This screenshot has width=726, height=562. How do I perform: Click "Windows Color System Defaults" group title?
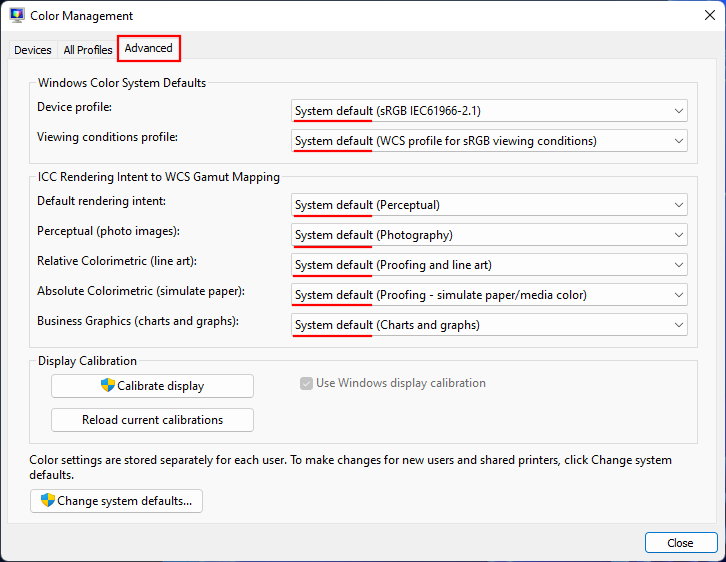[122, 83]
